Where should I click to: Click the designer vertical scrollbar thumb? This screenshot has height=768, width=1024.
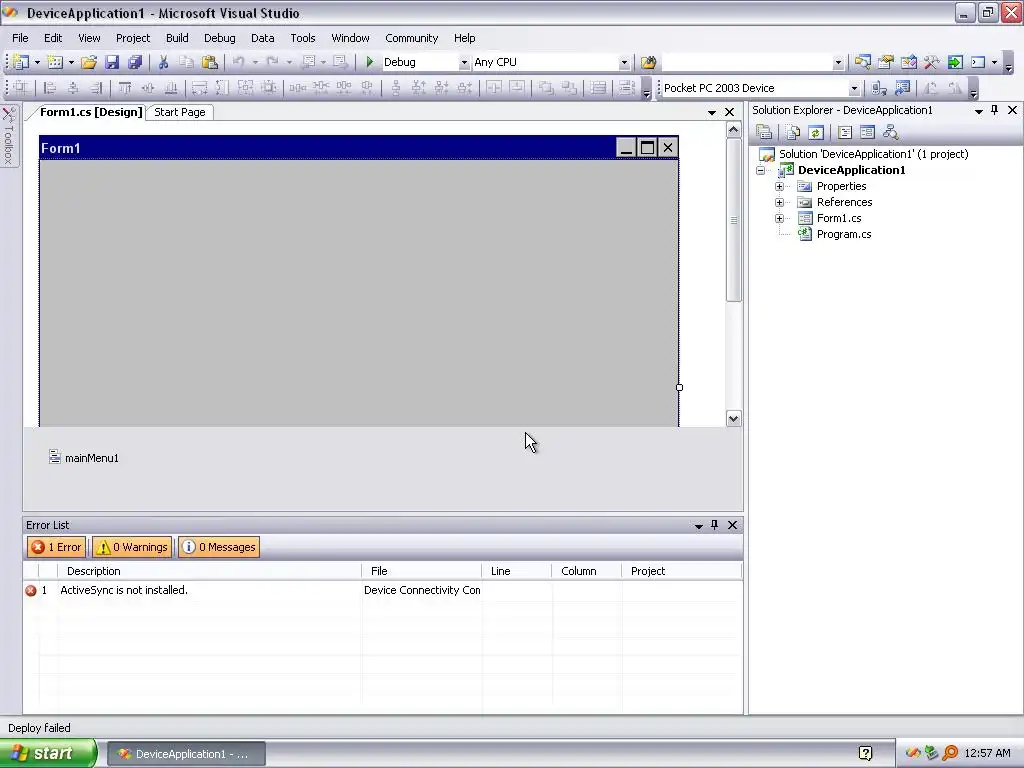click(733, 221)
